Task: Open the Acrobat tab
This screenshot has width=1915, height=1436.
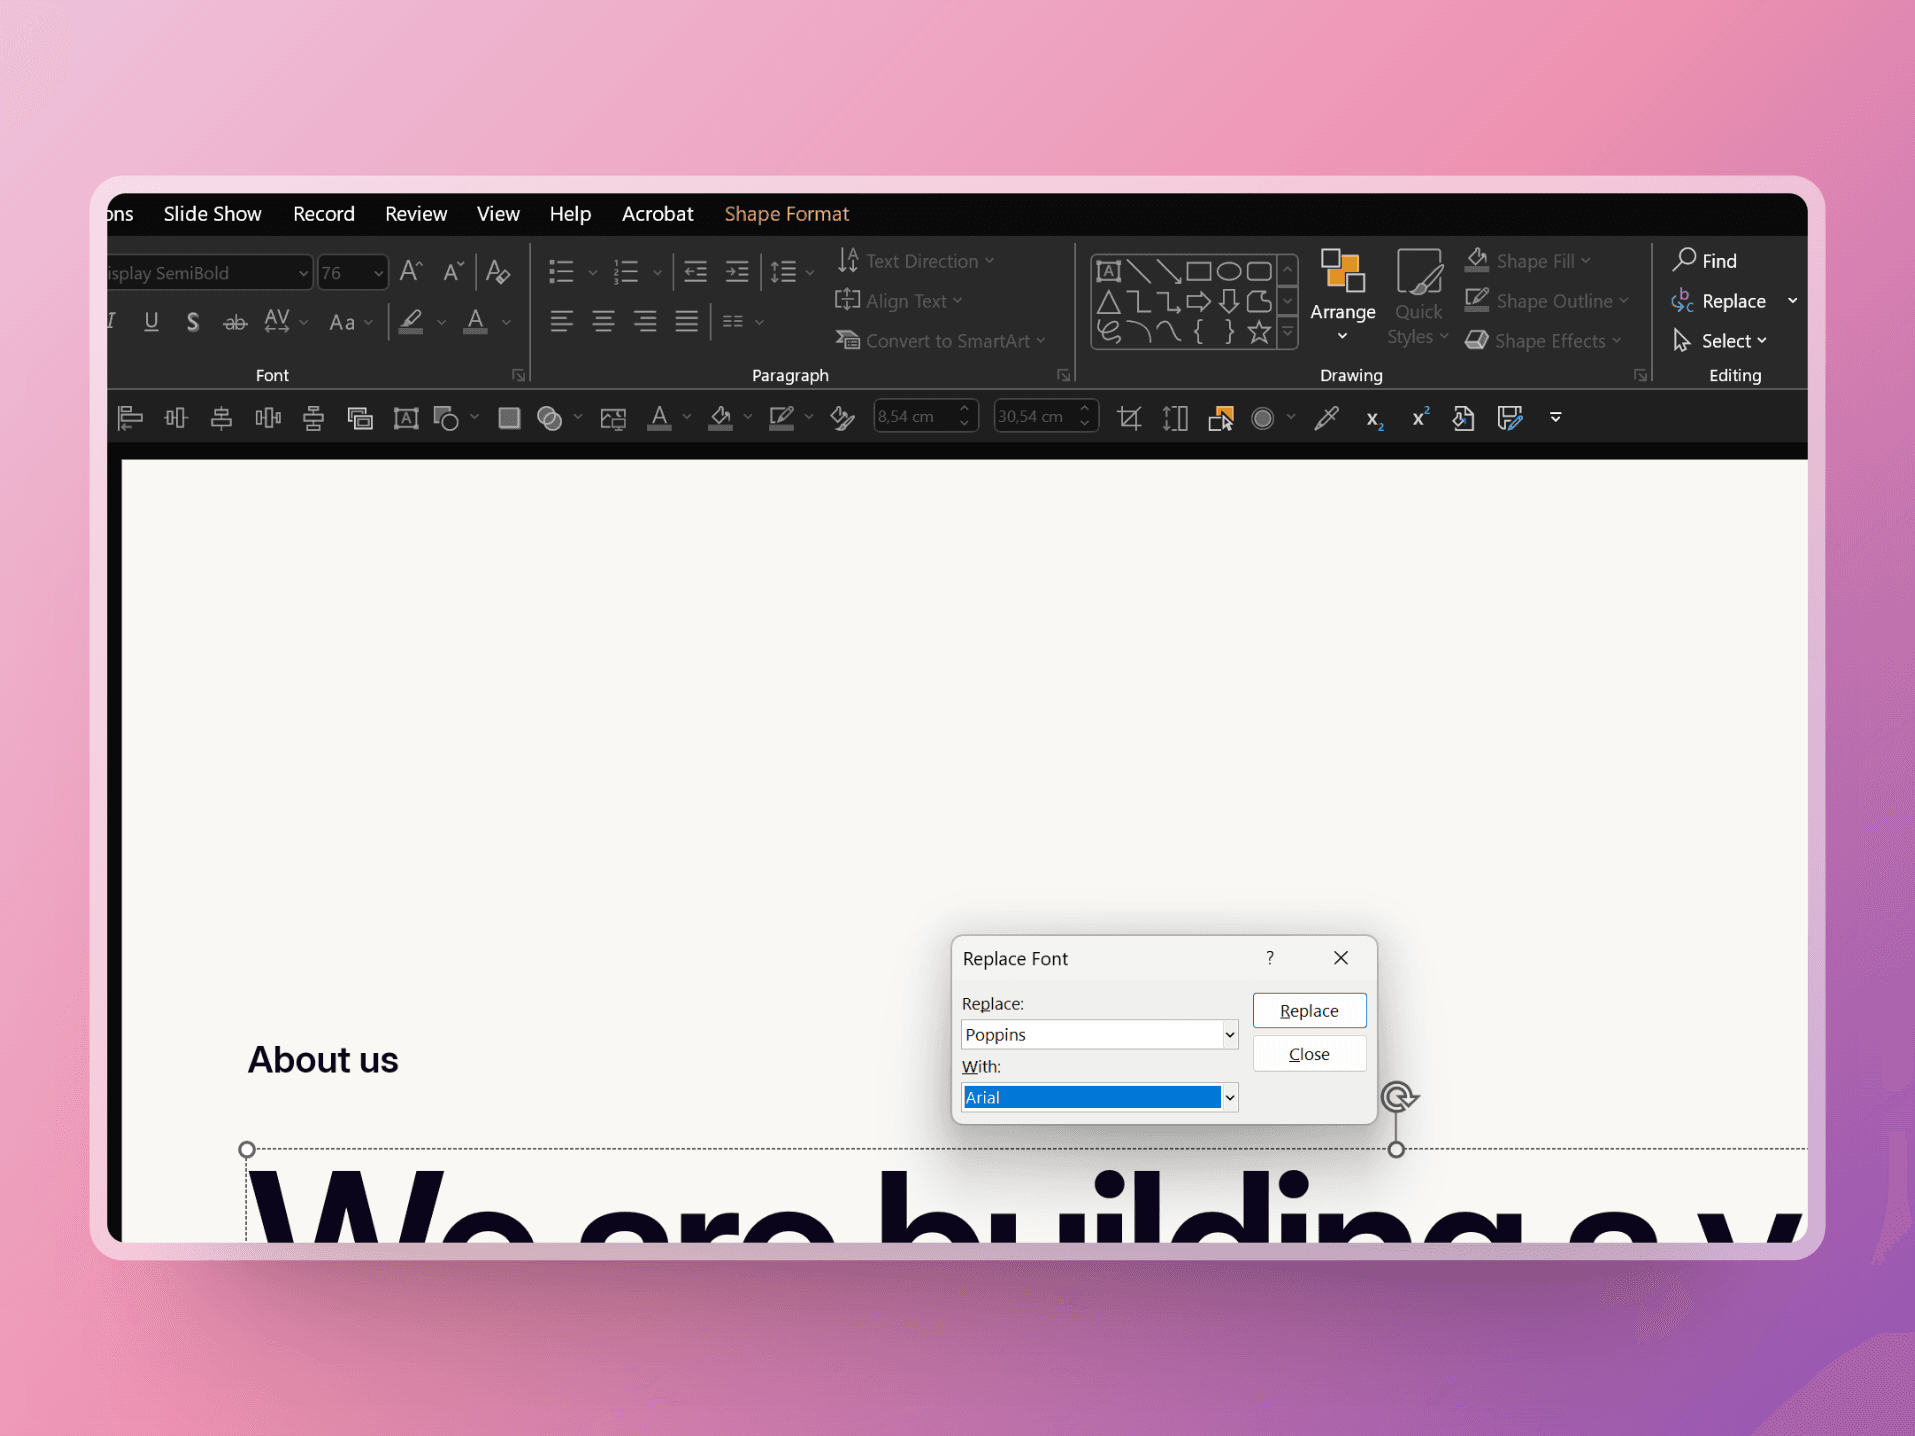Action: click(658, 214)
